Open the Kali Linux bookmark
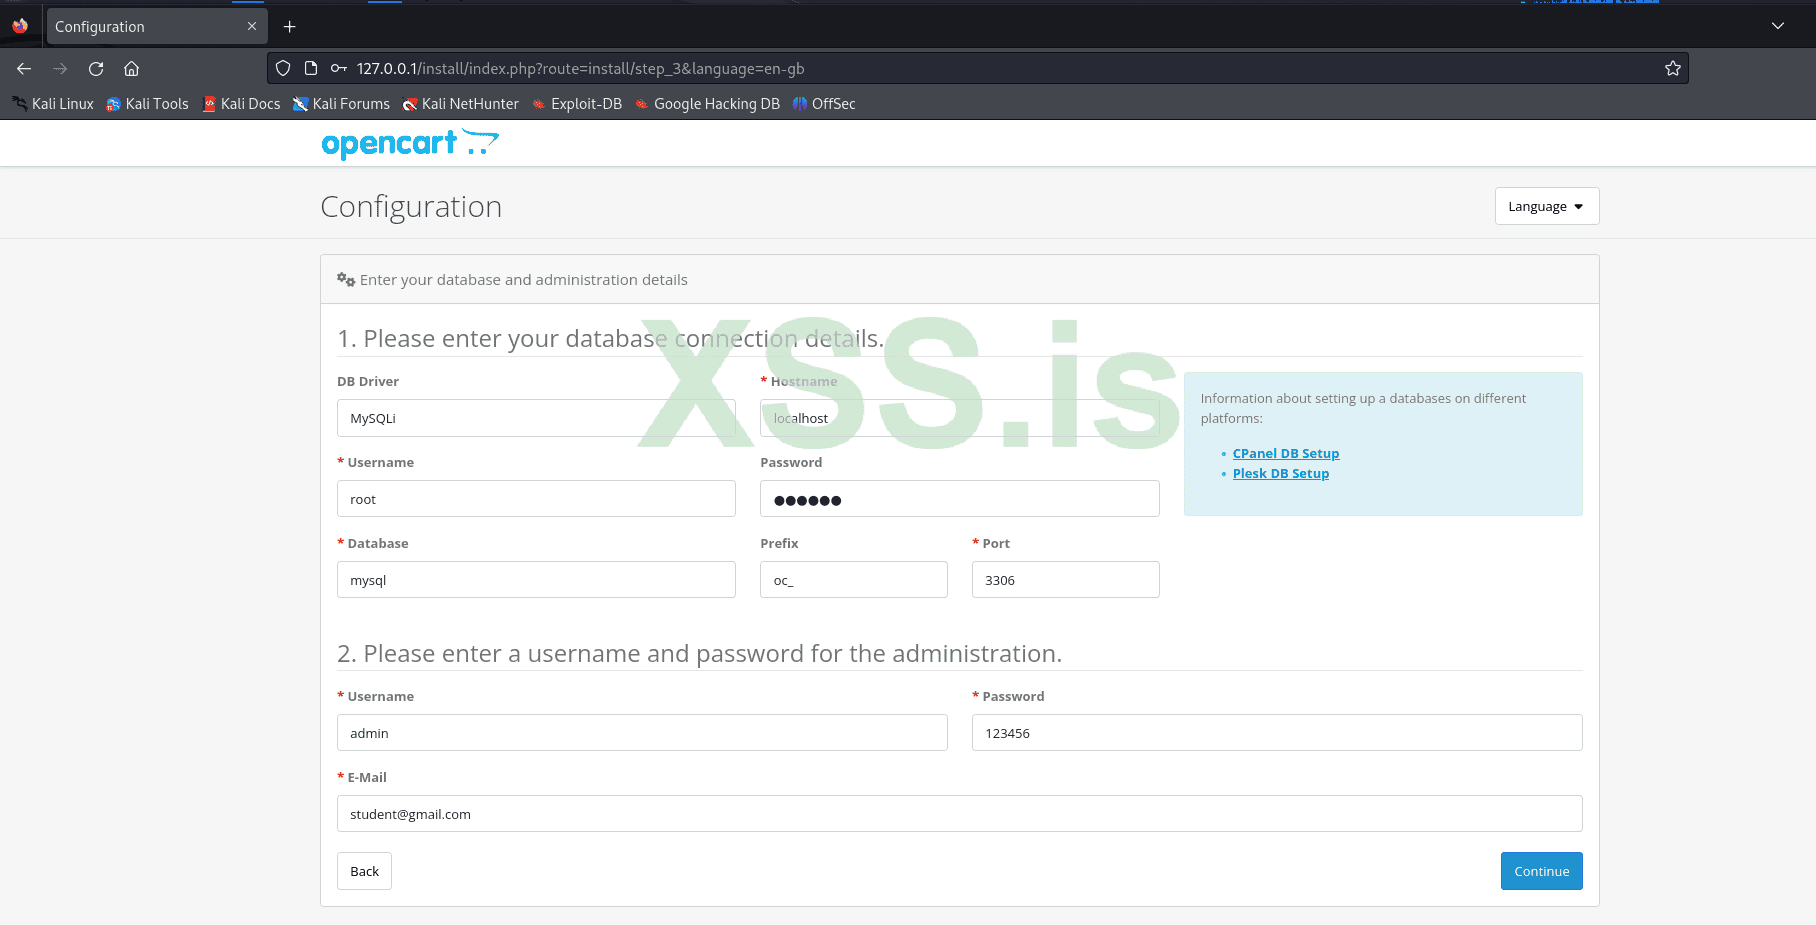This screenshot has width=1816, height=925. [x=53, y=104]
